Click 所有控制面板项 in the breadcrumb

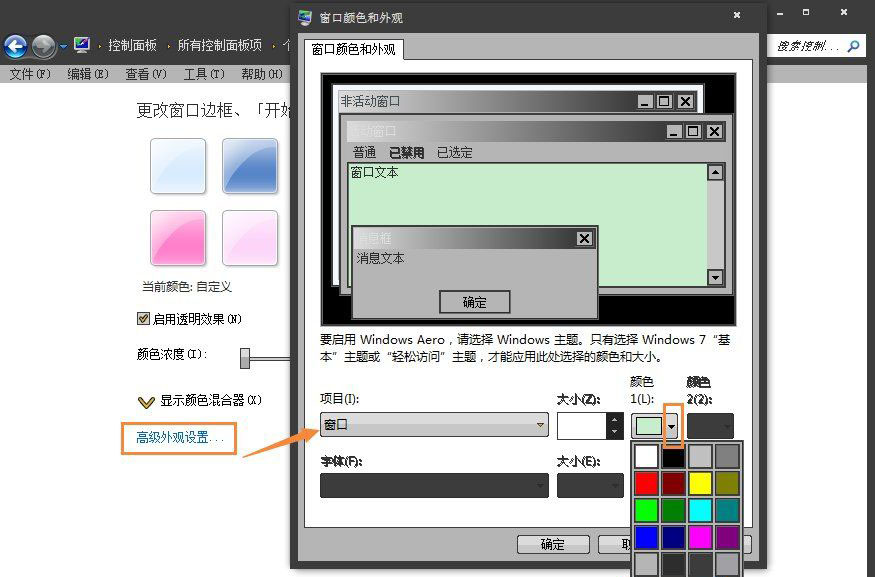[219, 46]
